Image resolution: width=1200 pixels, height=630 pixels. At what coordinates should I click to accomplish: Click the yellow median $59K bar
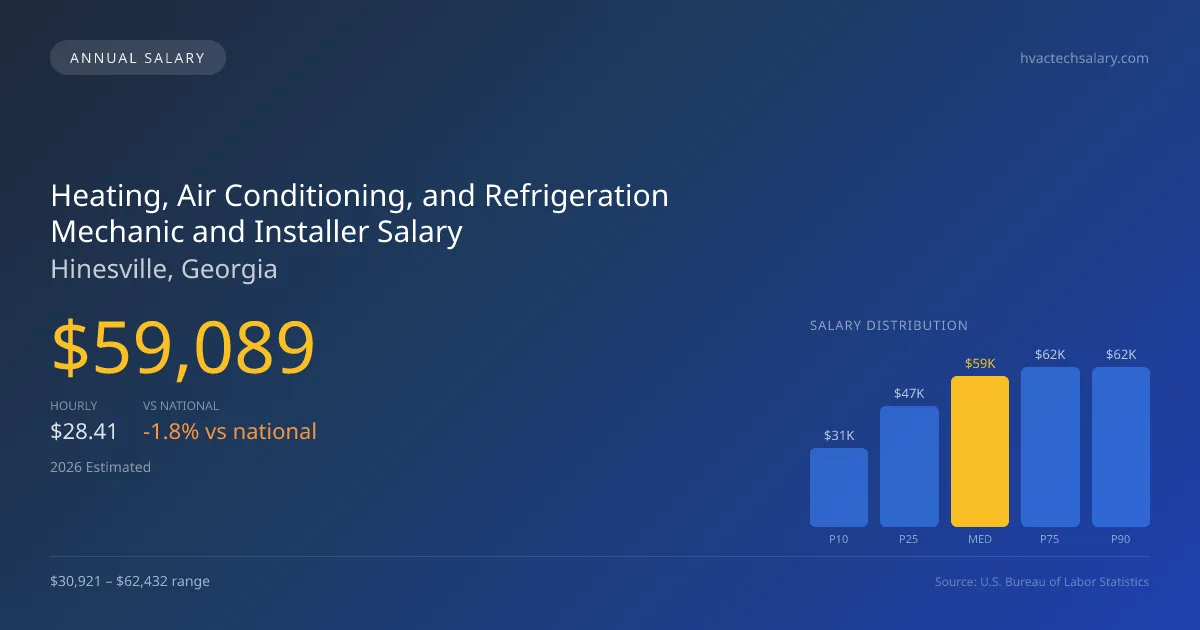[980, 451]
